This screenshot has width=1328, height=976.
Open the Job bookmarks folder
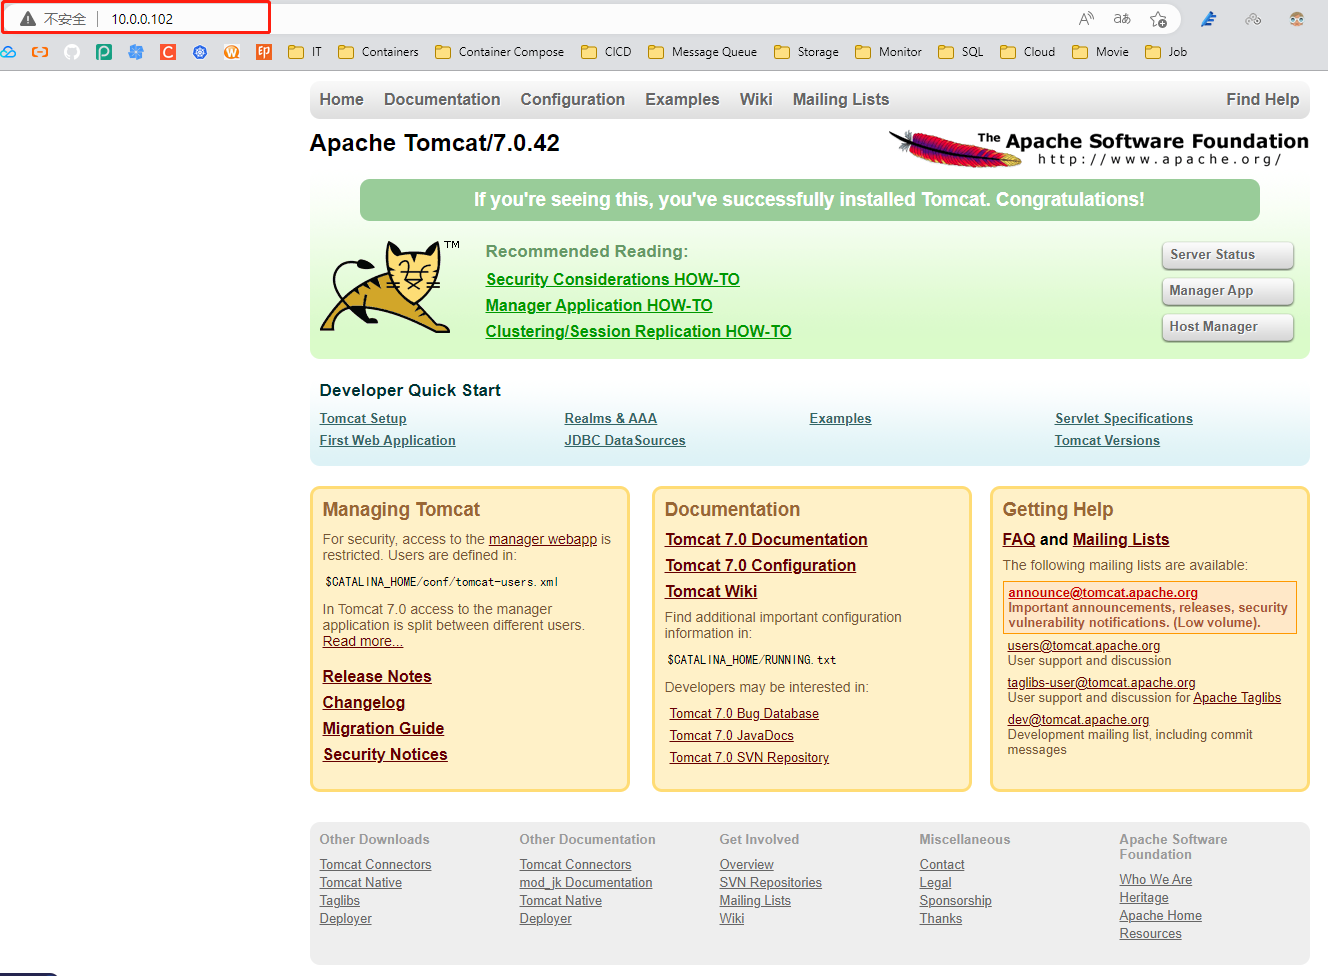(x=1166, y=52)
